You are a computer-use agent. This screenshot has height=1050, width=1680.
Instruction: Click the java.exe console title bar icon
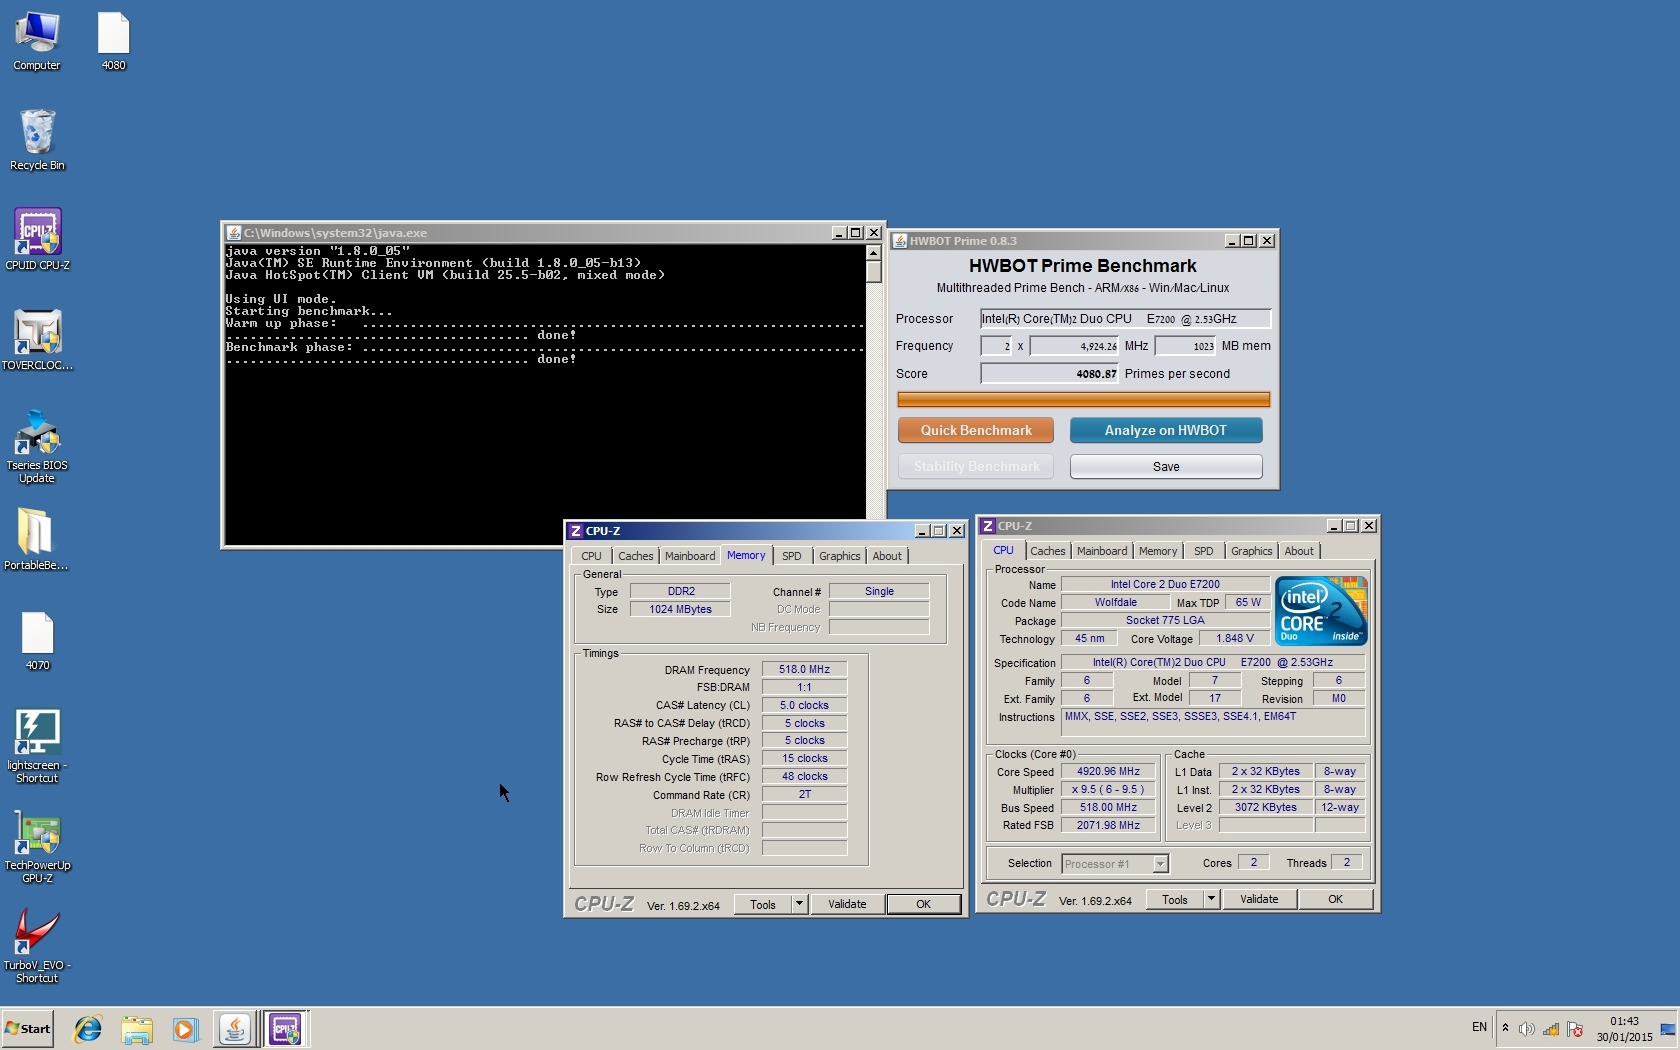click(233, 233)
